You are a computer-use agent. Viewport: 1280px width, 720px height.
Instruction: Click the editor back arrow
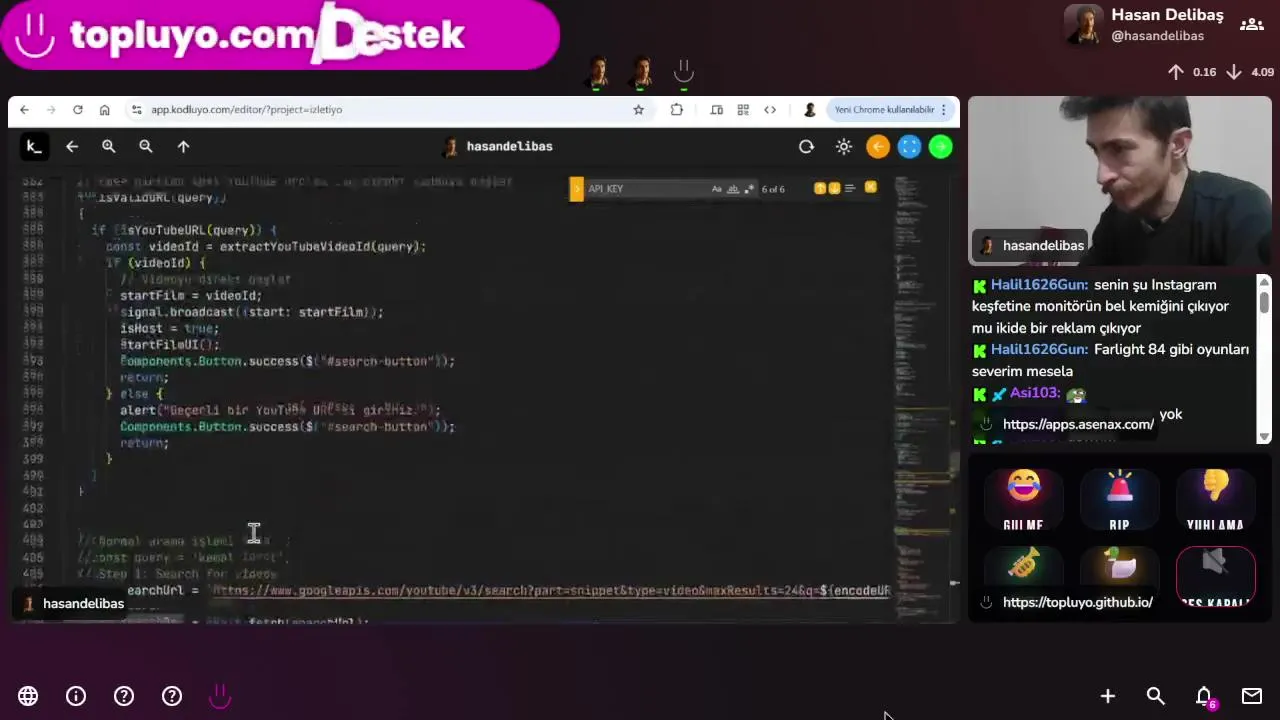coord(72,147)
